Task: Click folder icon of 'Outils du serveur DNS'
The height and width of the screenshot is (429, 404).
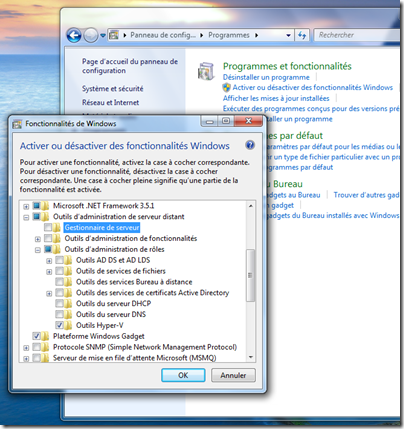Action: pos(68,314)
